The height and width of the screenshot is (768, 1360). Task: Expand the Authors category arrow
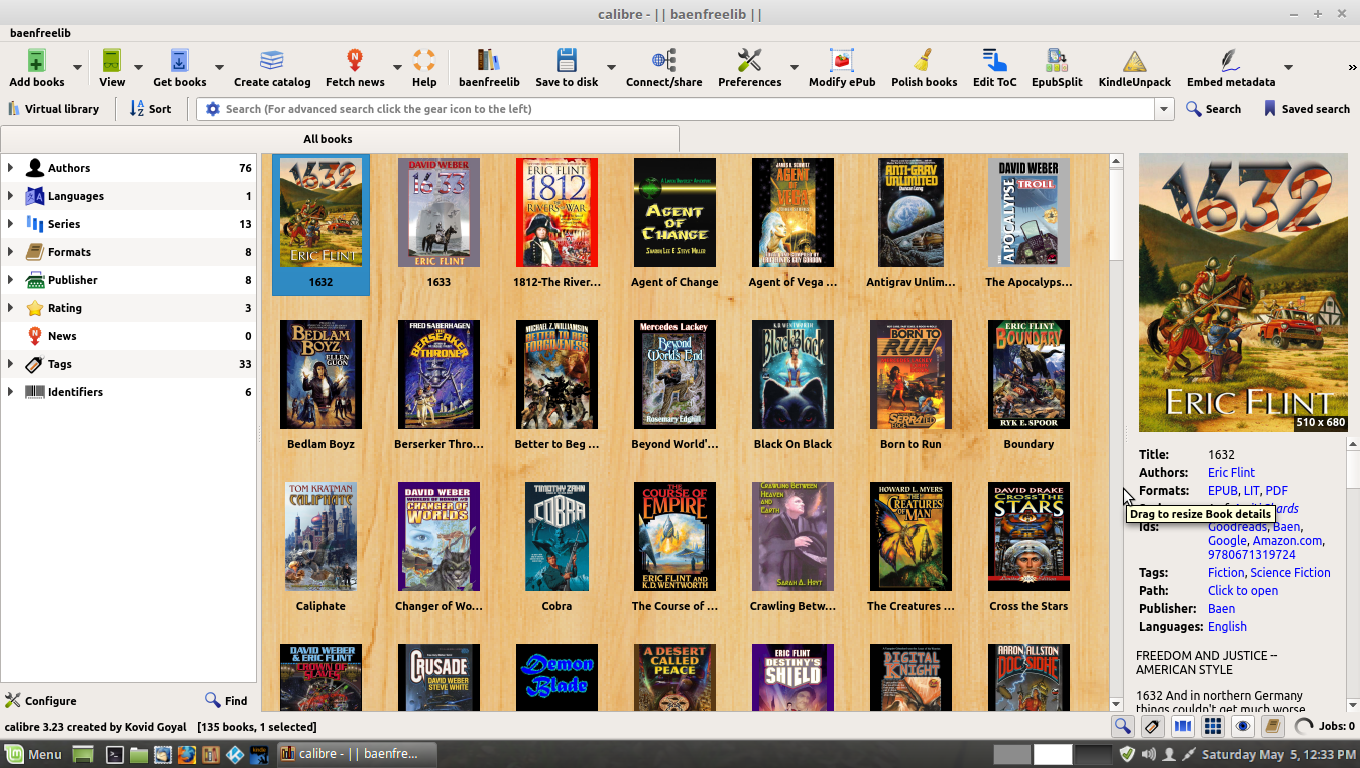tap(10, 168)
